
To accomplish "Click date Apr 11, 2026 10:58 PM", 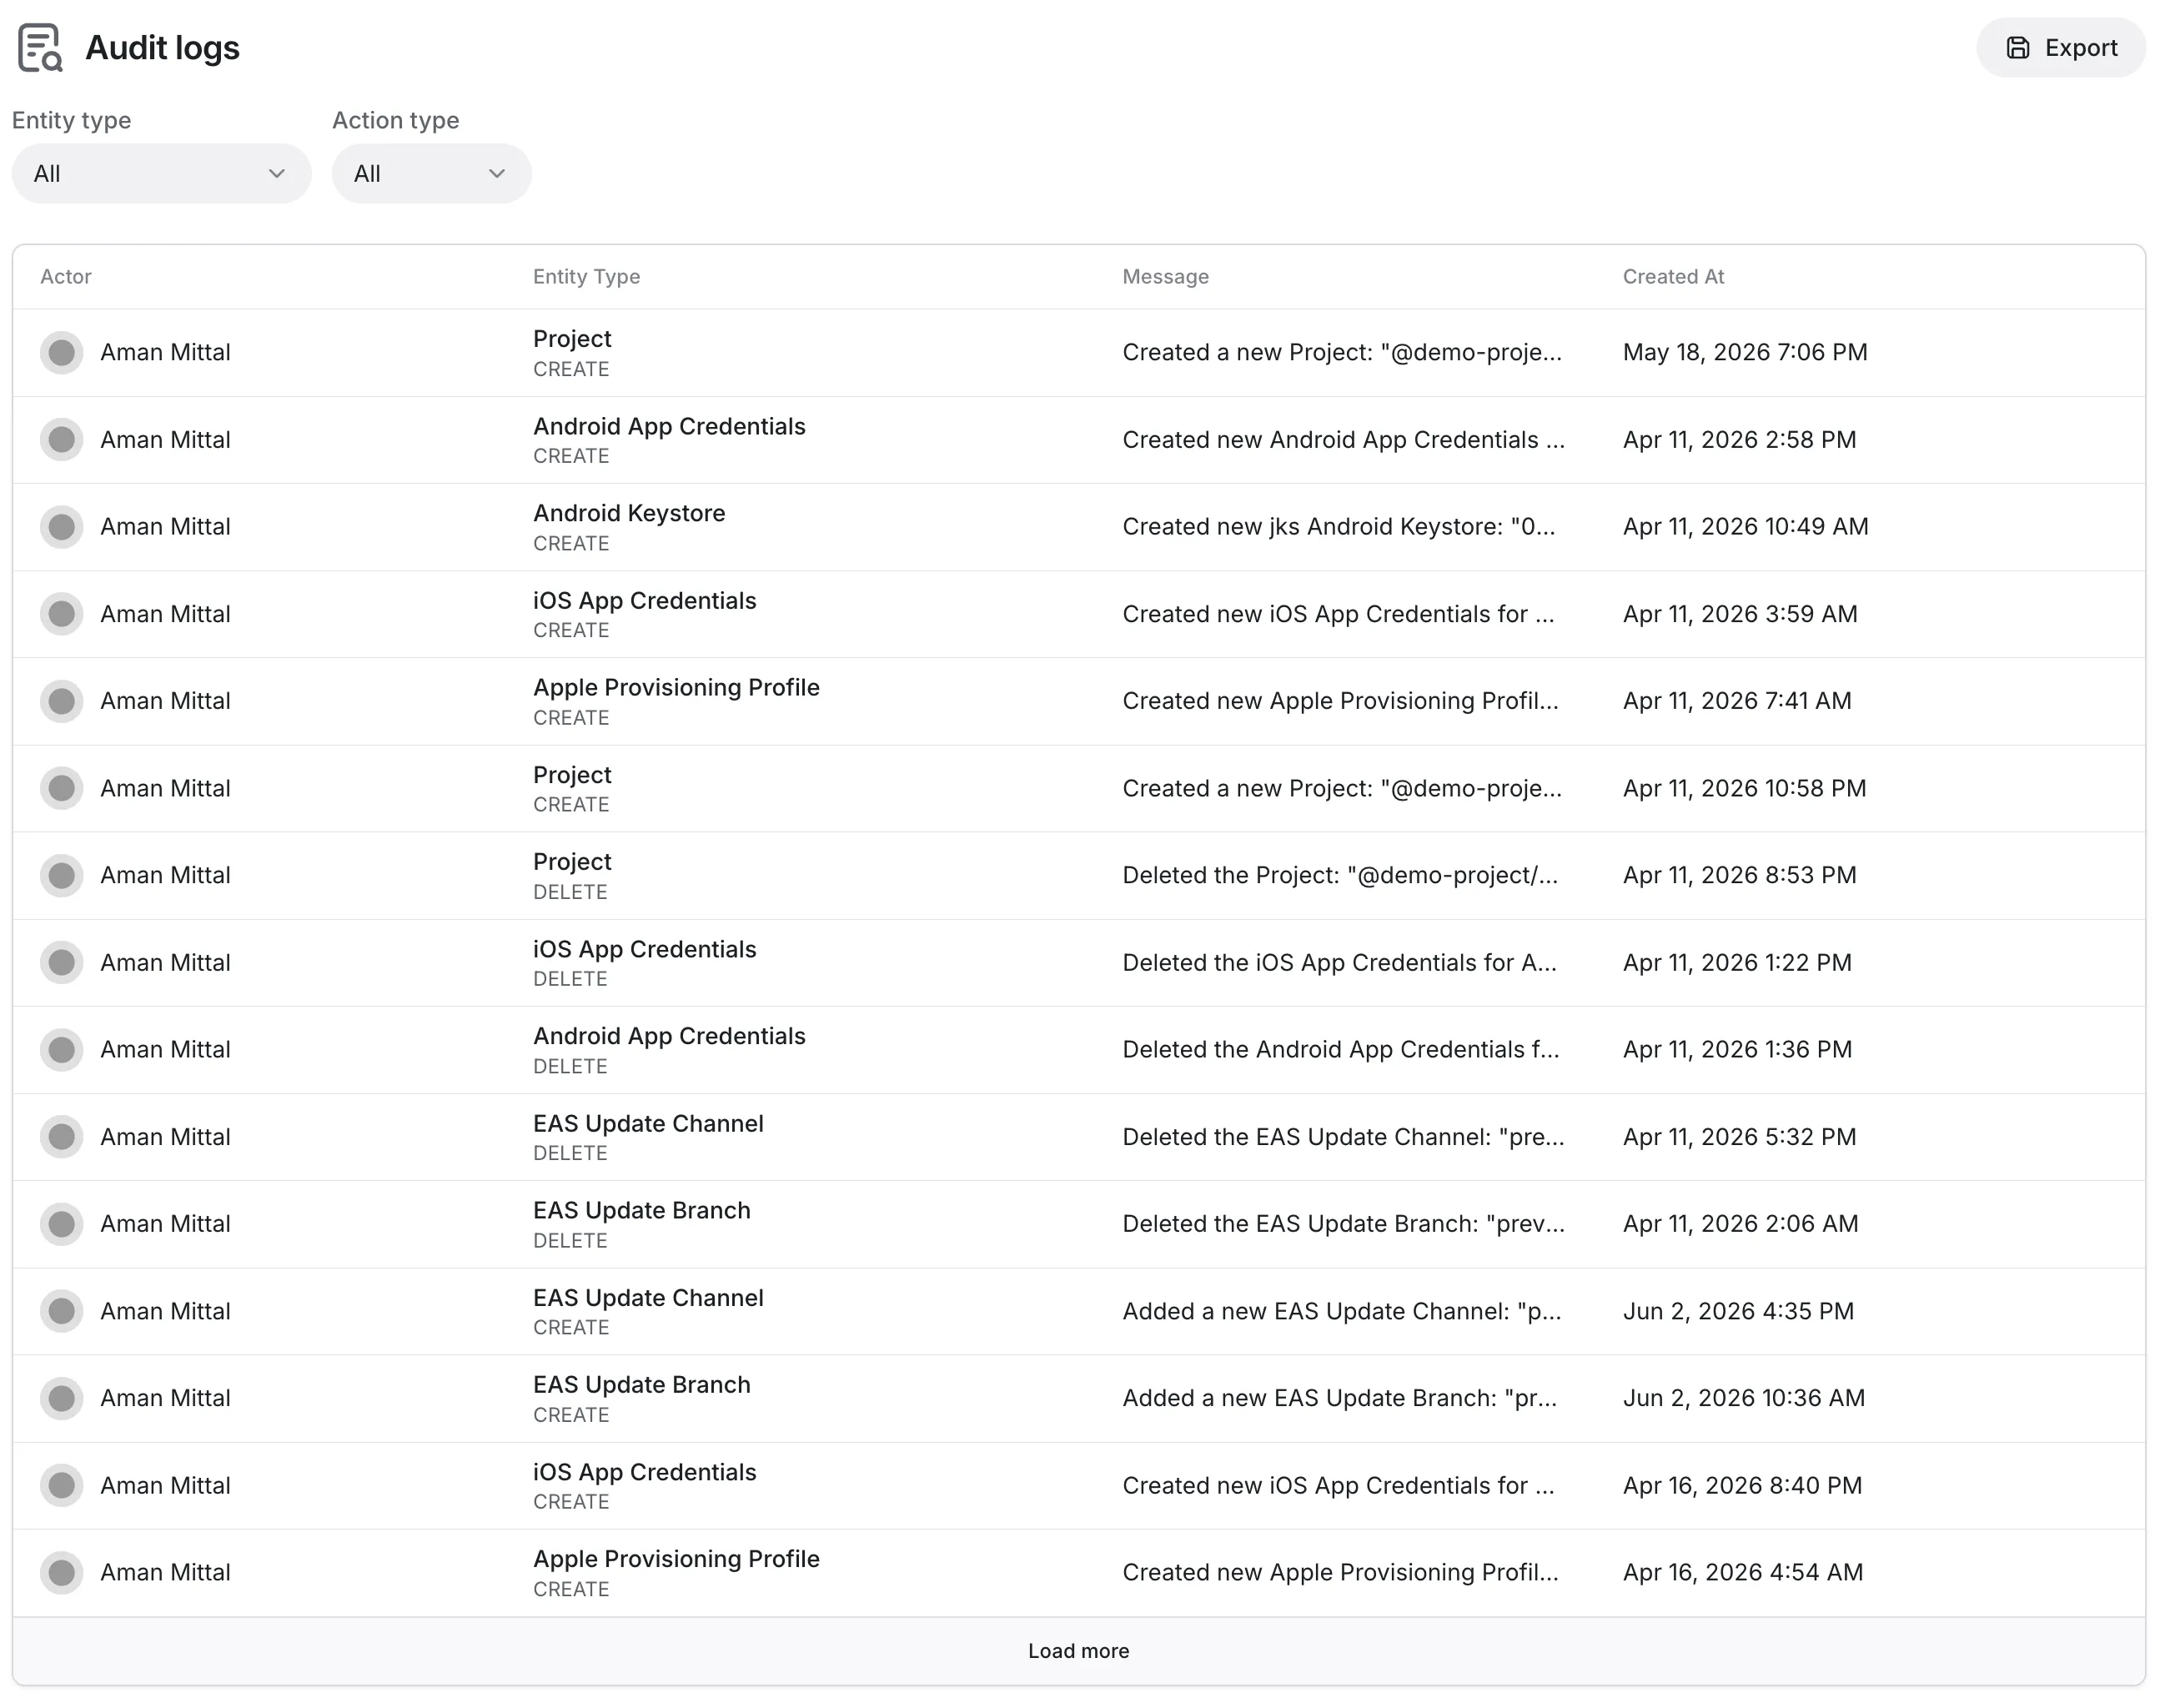I will coord(1745,789).
